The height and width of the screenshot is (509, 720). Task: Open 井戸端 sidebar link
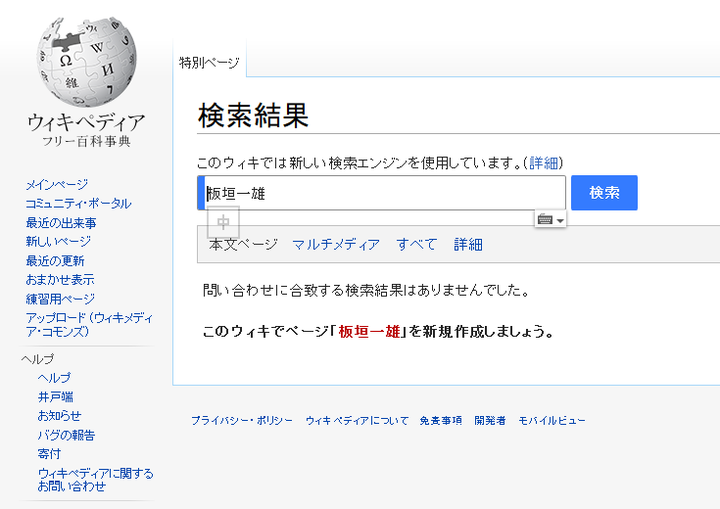tap(56, 397)
